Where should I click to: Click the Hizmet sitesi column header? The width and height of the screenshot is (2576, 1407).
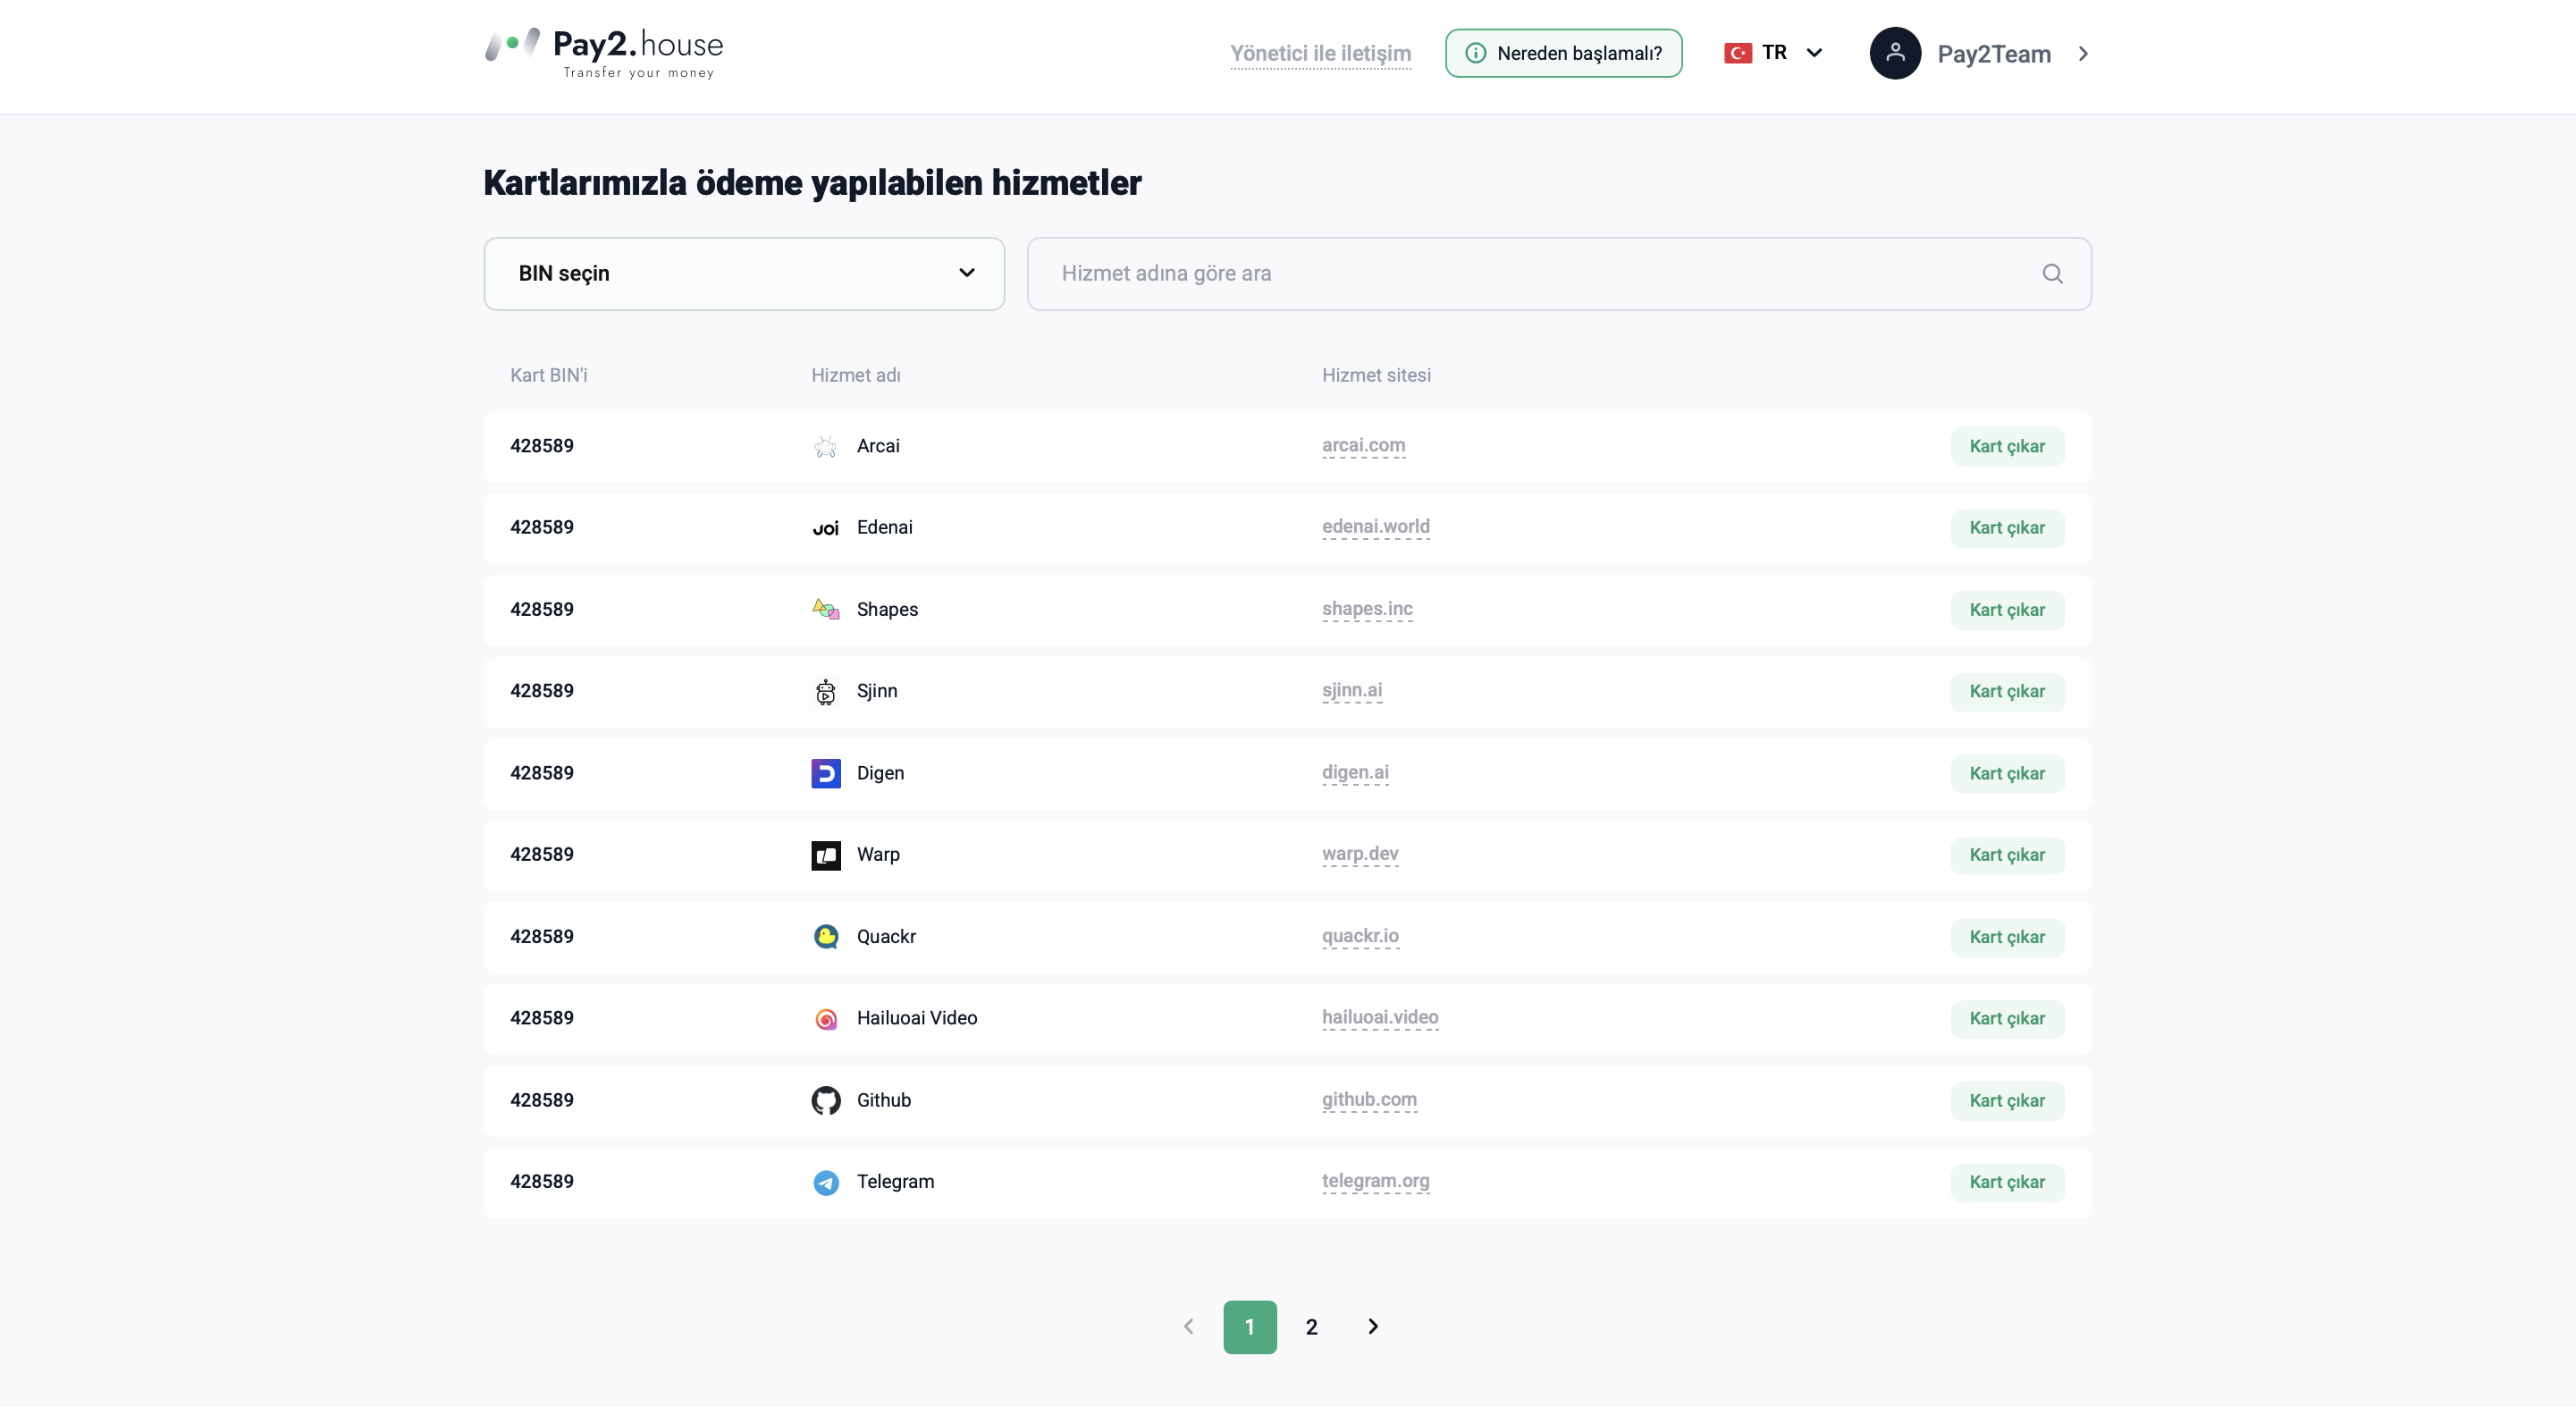tap(1376, 375)
